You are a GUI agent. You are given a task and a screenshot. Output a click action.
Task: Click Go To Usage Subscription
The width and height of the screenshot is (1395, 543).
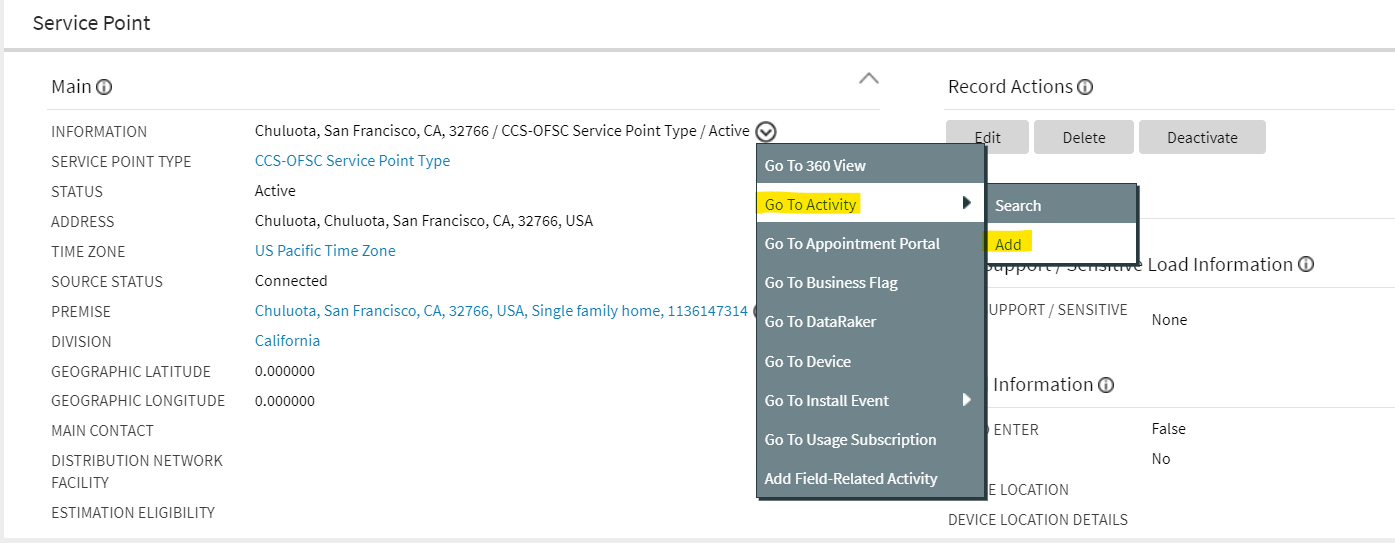850,440
